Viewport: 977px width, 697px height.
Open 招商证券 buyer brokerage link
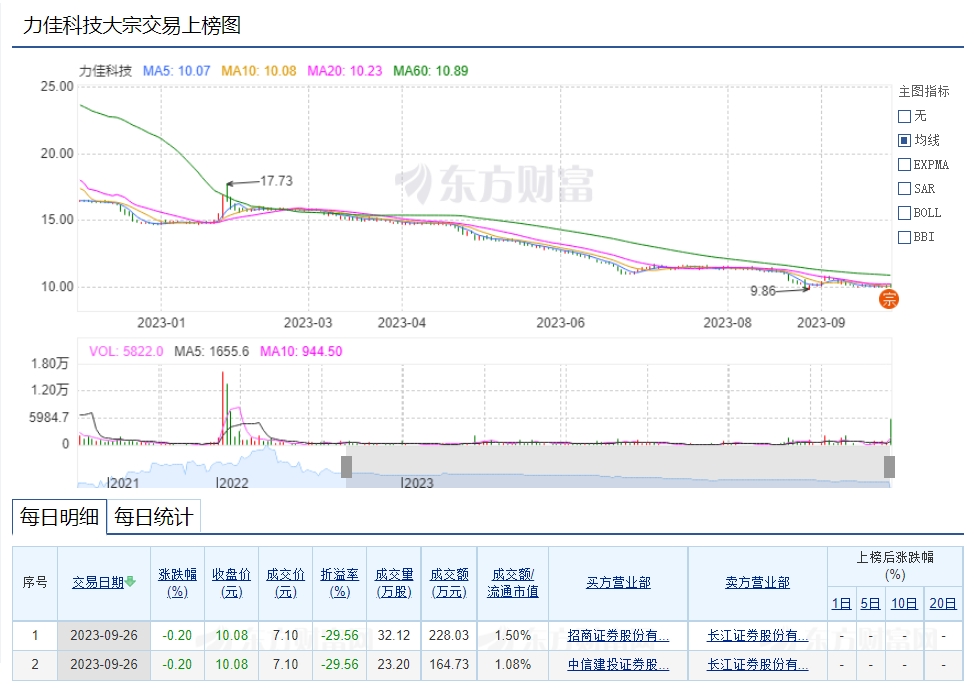[617, 635]
